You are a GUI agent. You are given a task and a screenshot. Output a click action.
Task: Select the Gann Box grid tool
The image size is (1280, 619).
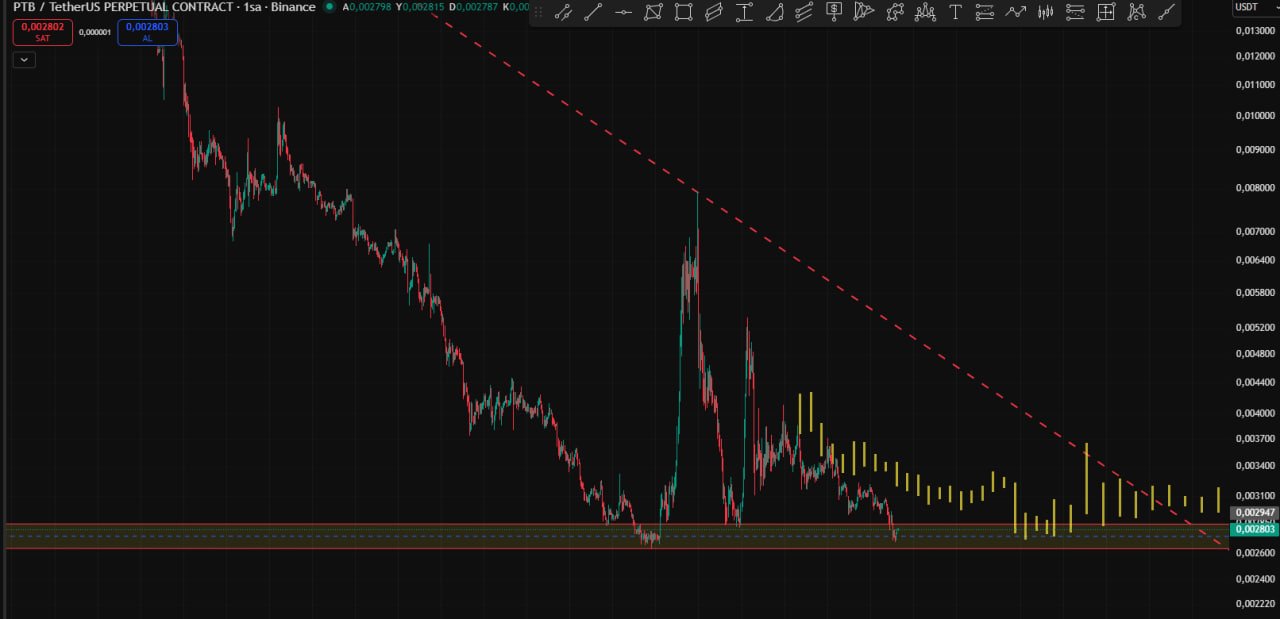(x=1106, y=12)
